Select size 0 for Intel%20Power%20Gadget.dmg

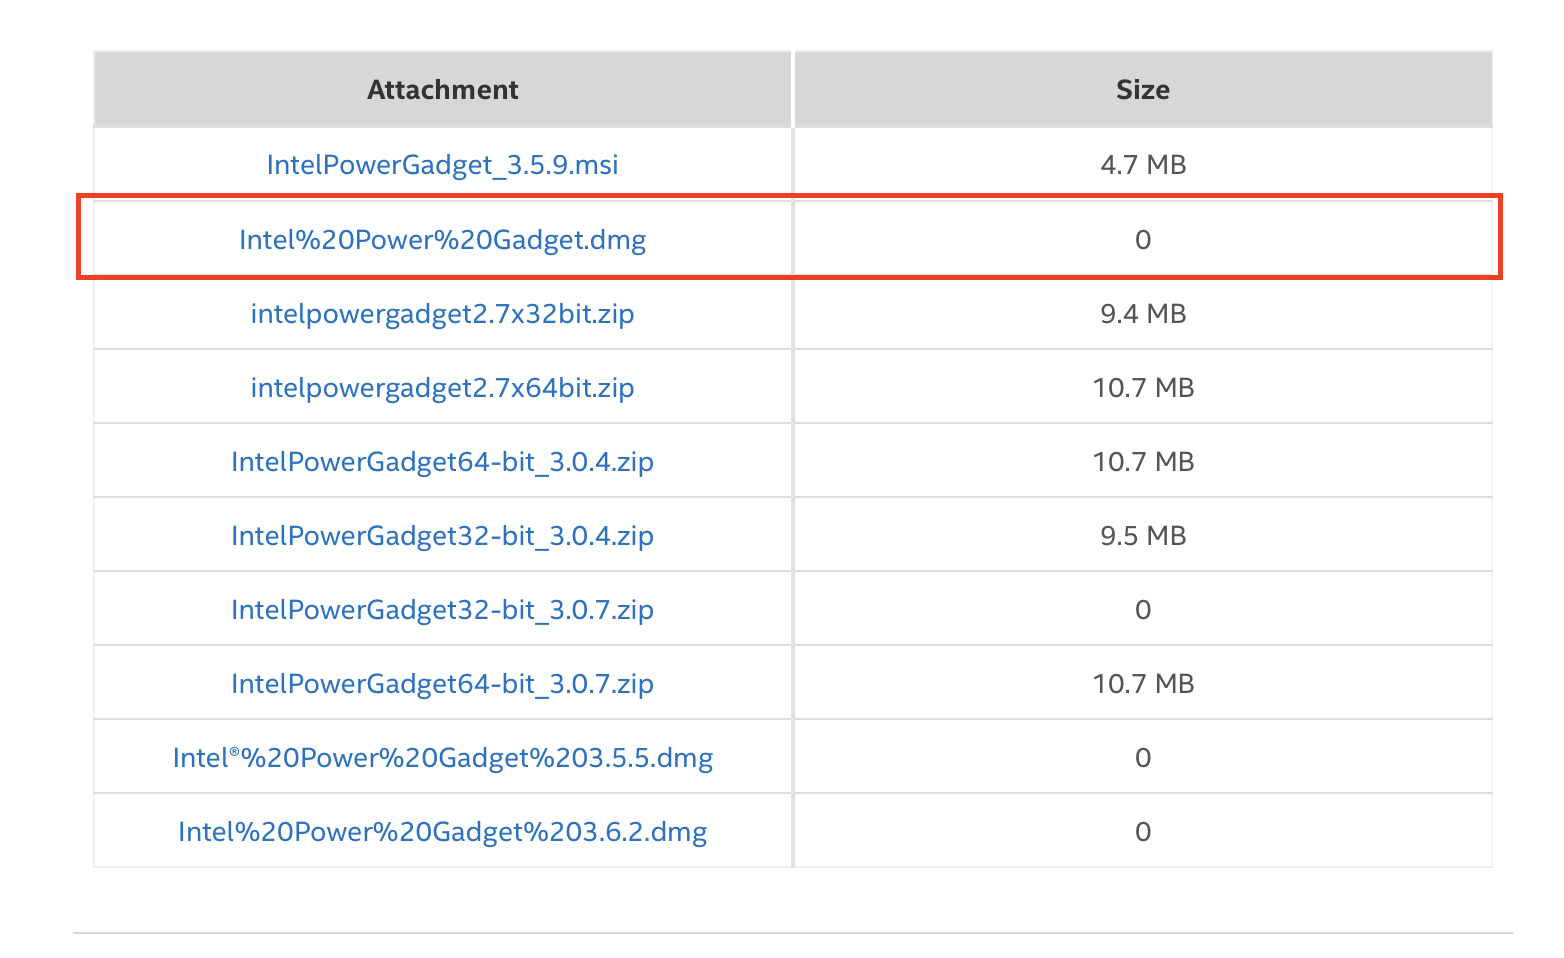(x=1143, y=240)
